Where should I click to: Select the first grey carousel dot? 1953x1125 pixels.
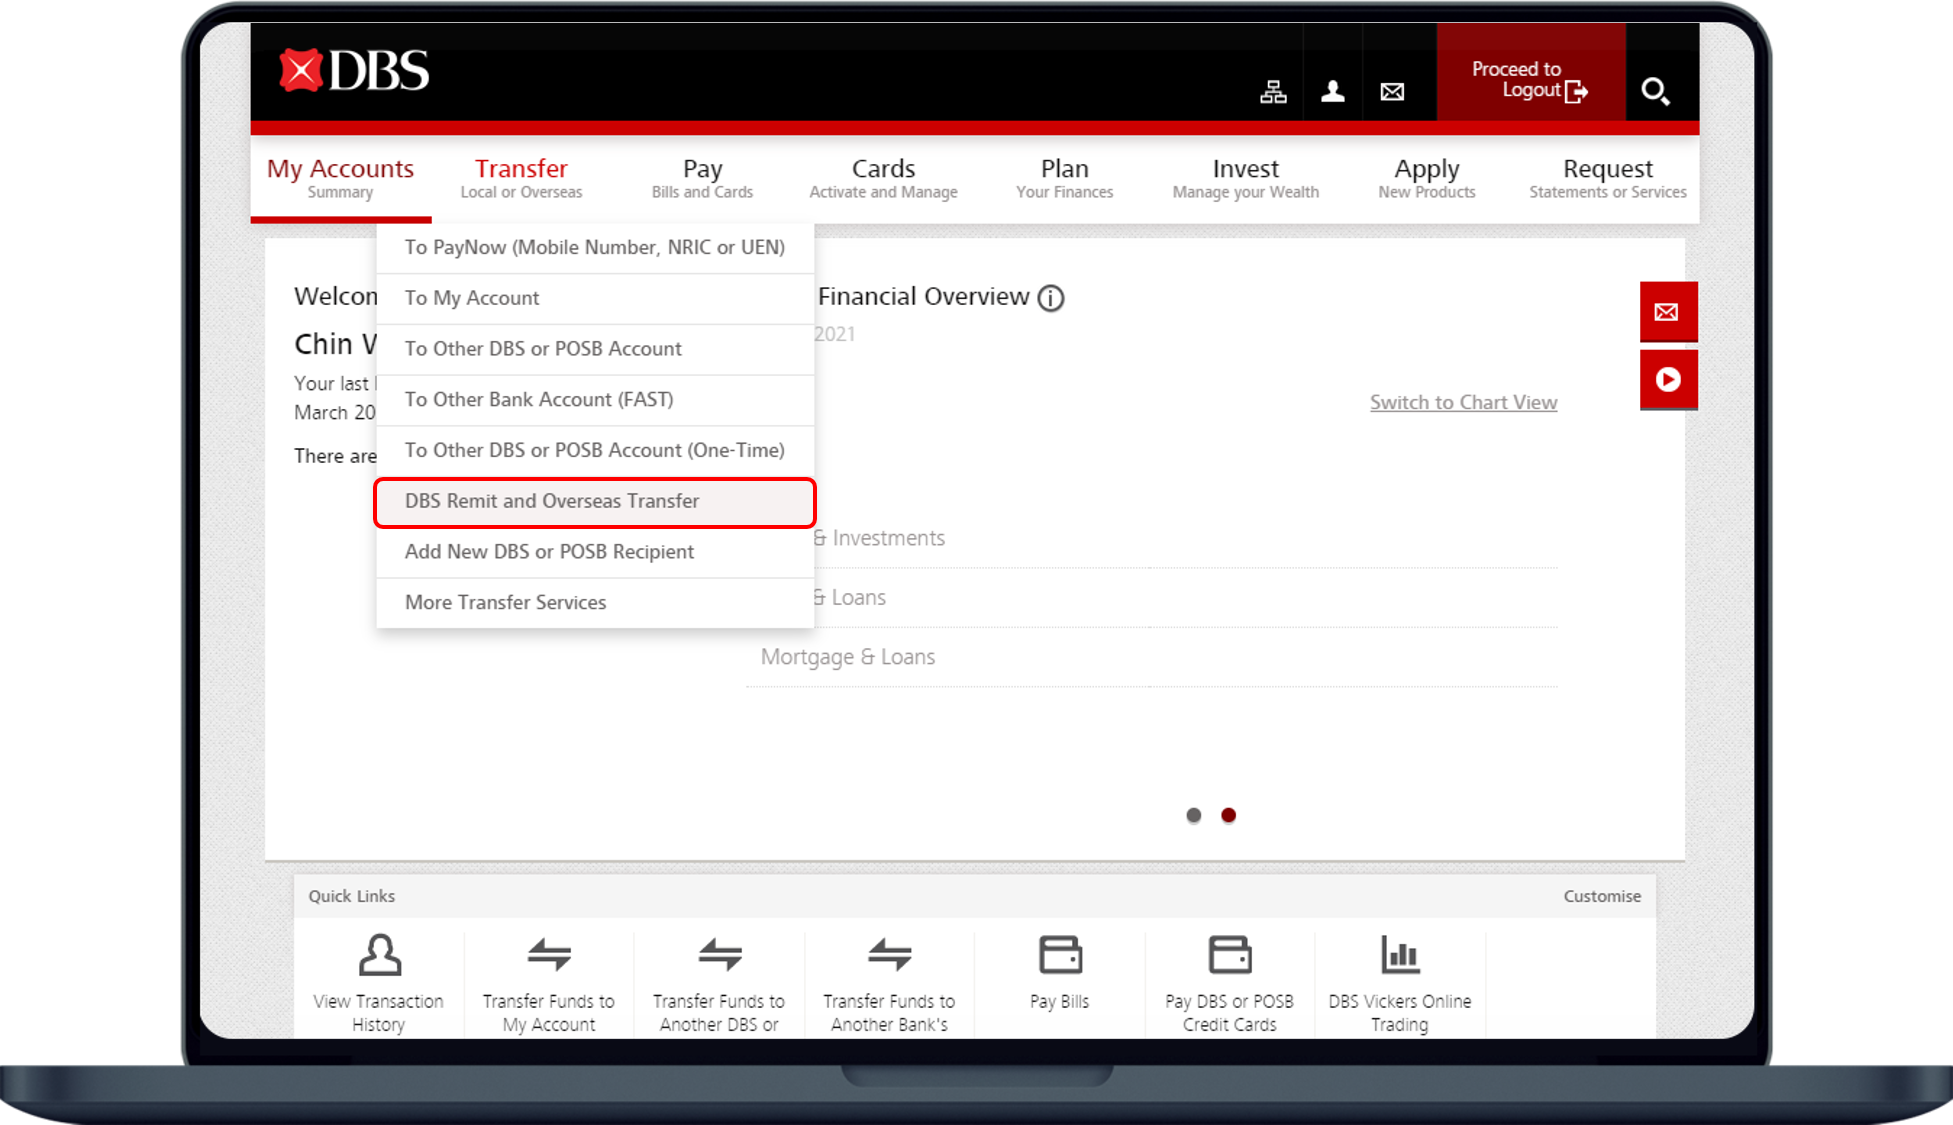1193,816
